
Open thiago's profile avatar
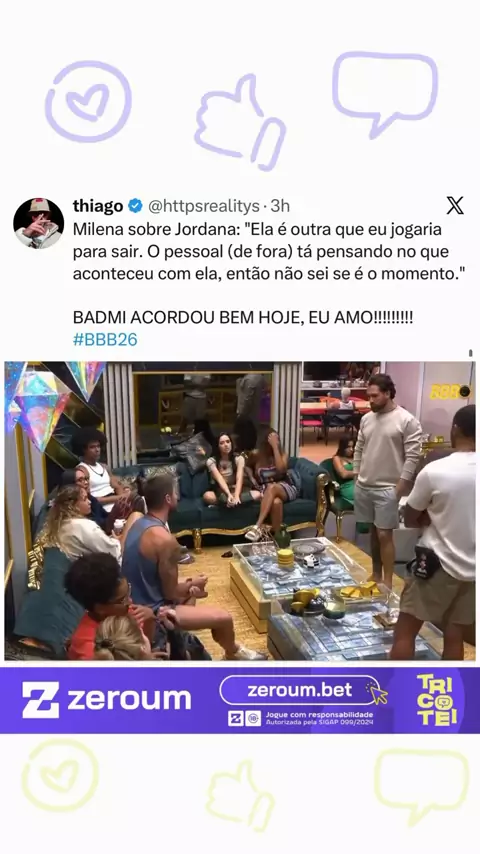click(x=38, y=223)
